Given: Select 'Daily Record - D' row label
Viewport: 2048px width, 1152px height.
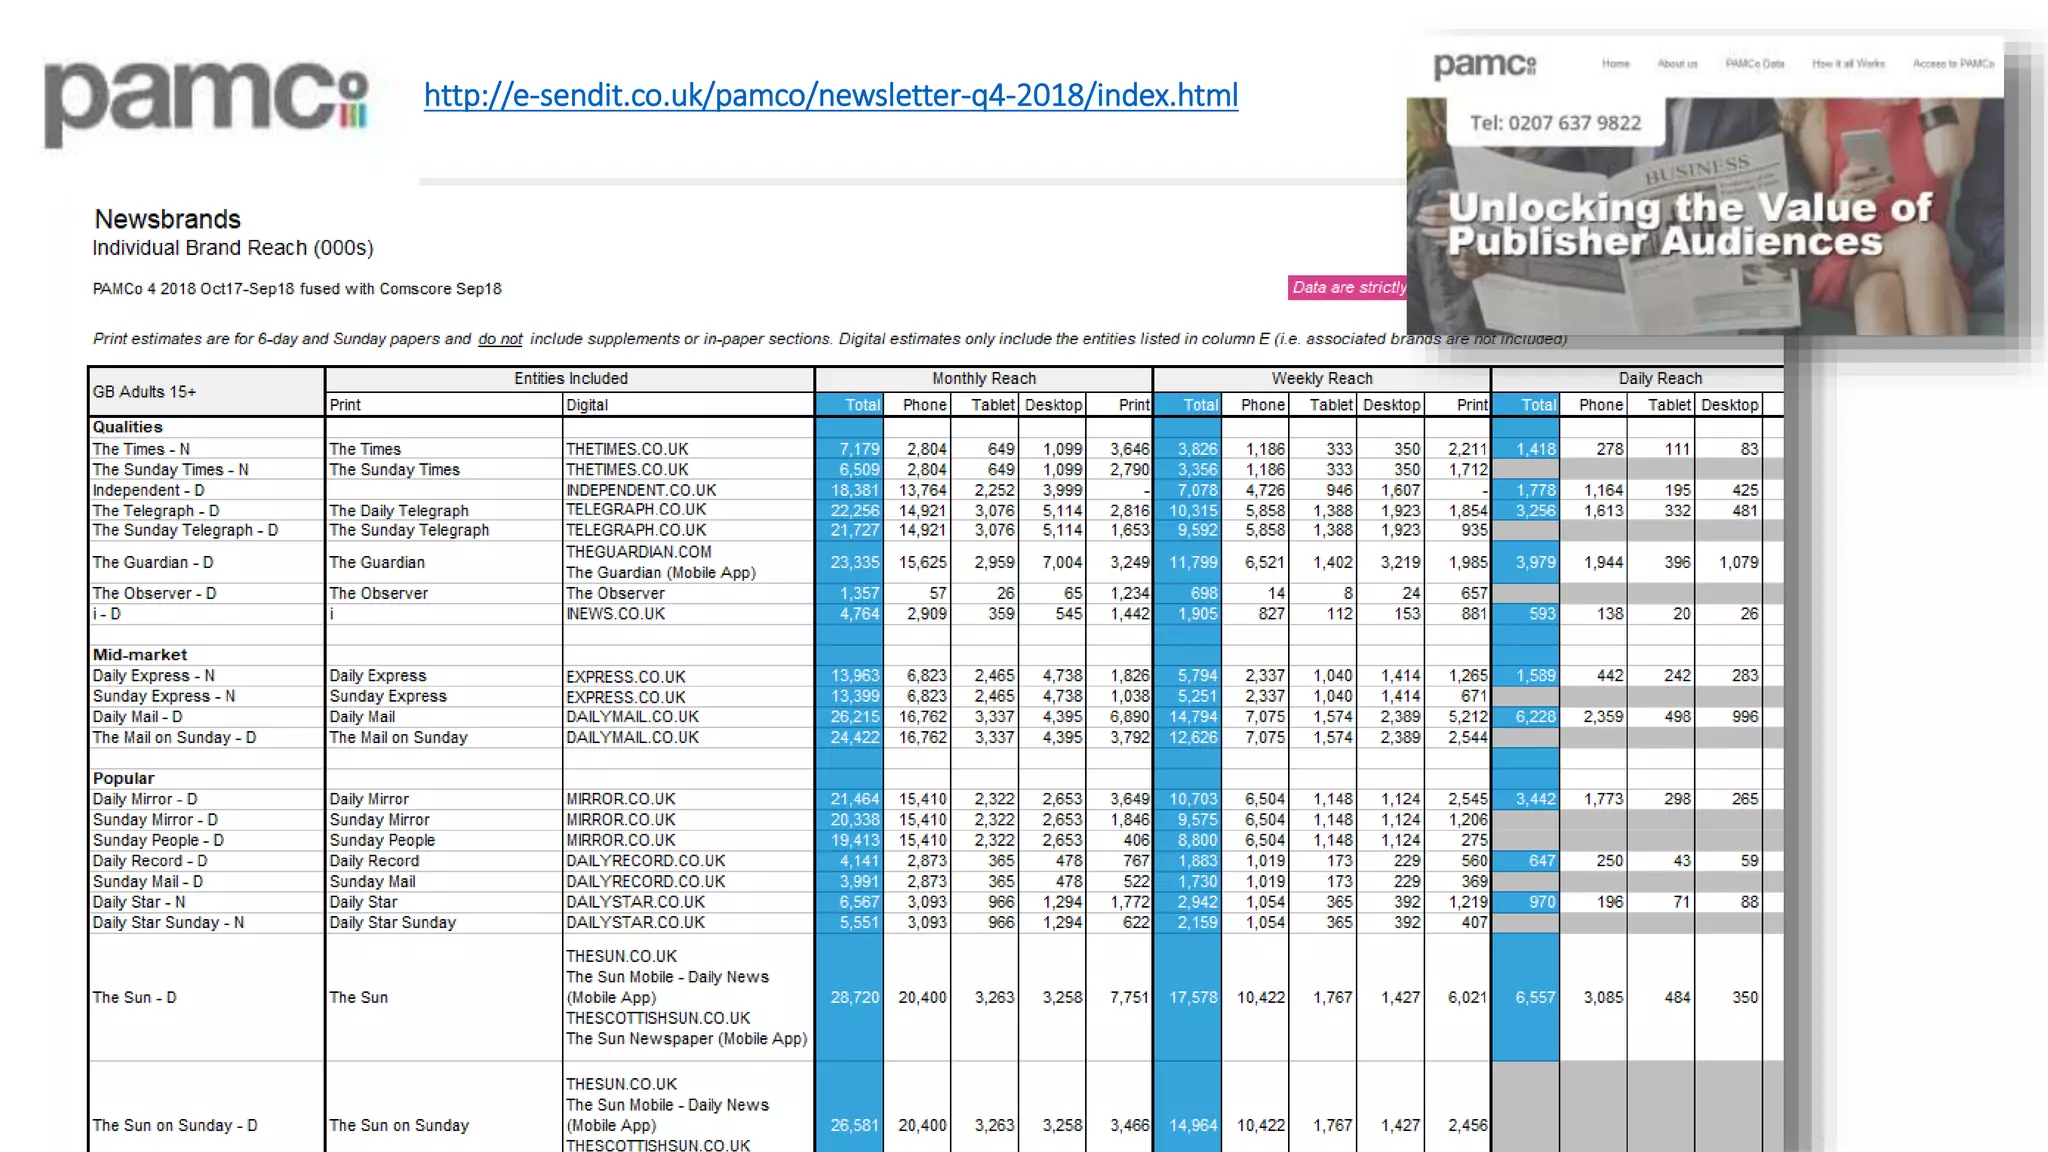Looking at the screenshot, I should coord(150,861).
